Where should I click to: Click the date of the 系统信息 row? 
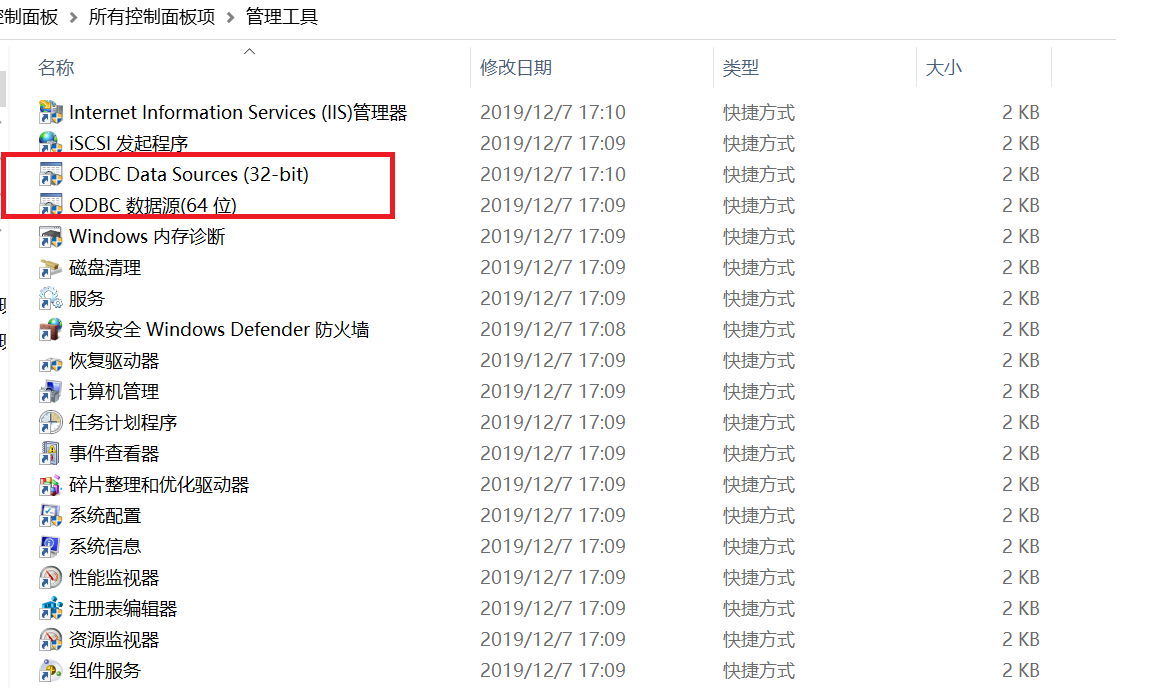coord(552,547)
